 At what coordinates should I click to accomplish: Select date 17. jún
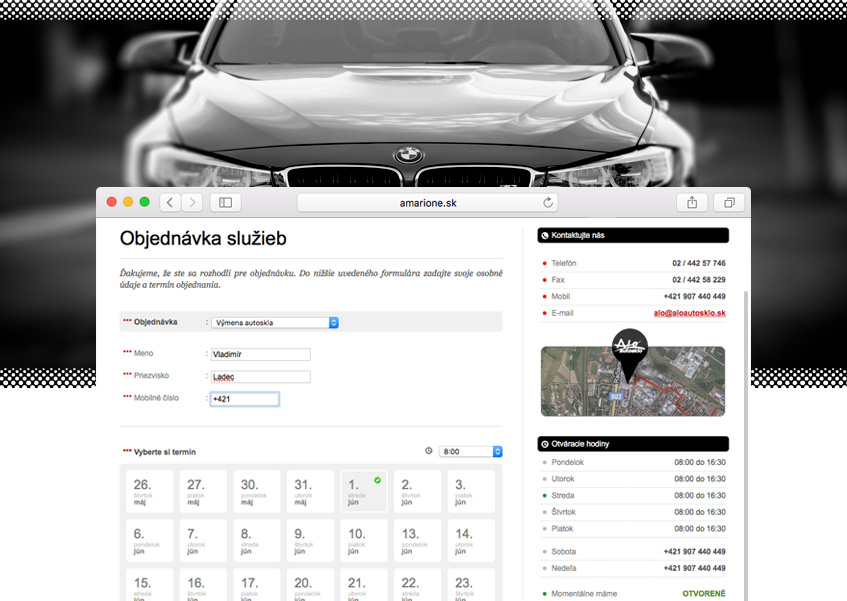click(x=257, y=585)
